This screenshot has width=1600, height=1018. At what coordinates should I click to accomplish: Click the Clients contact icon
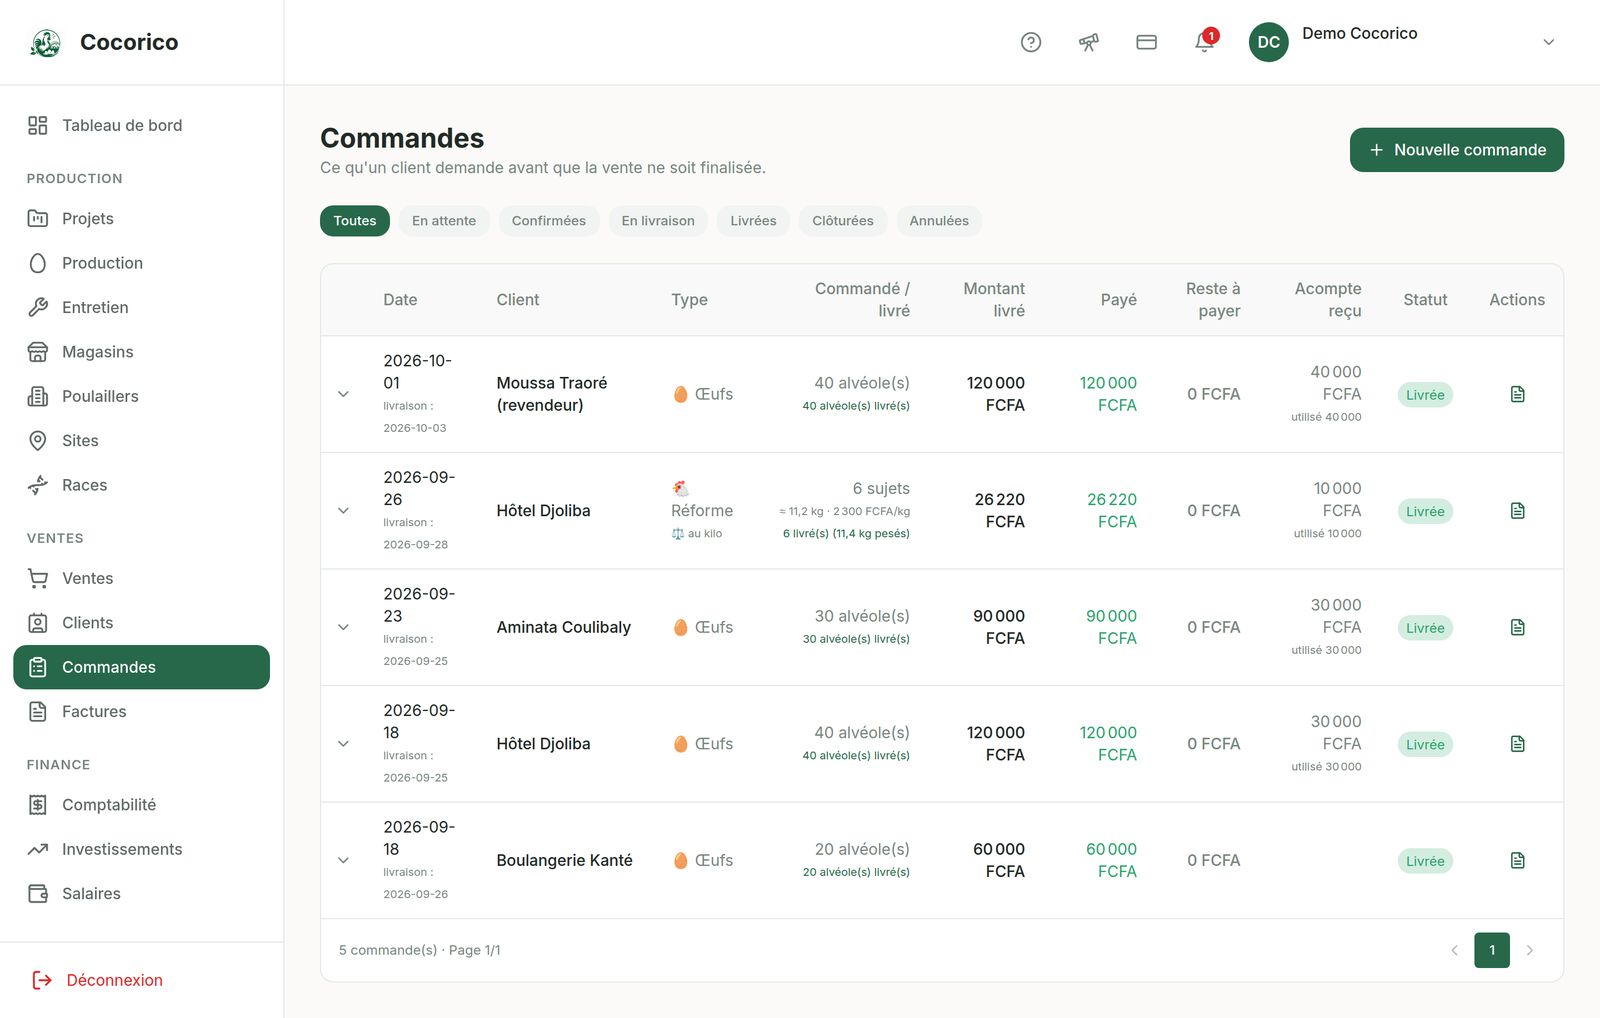[x=38, y=623]
